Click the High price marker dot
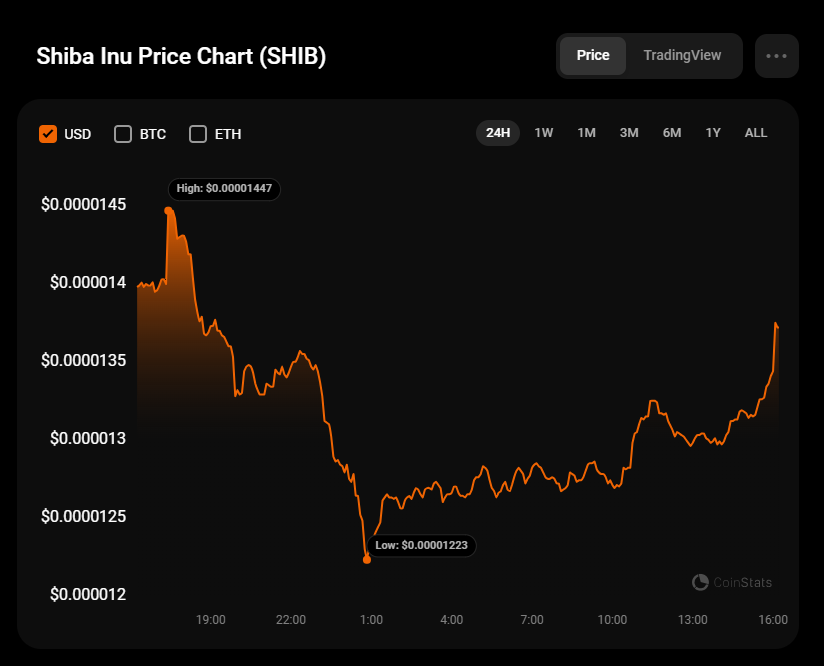The height and width of the screenshot is (666, 824). (167, 210)
